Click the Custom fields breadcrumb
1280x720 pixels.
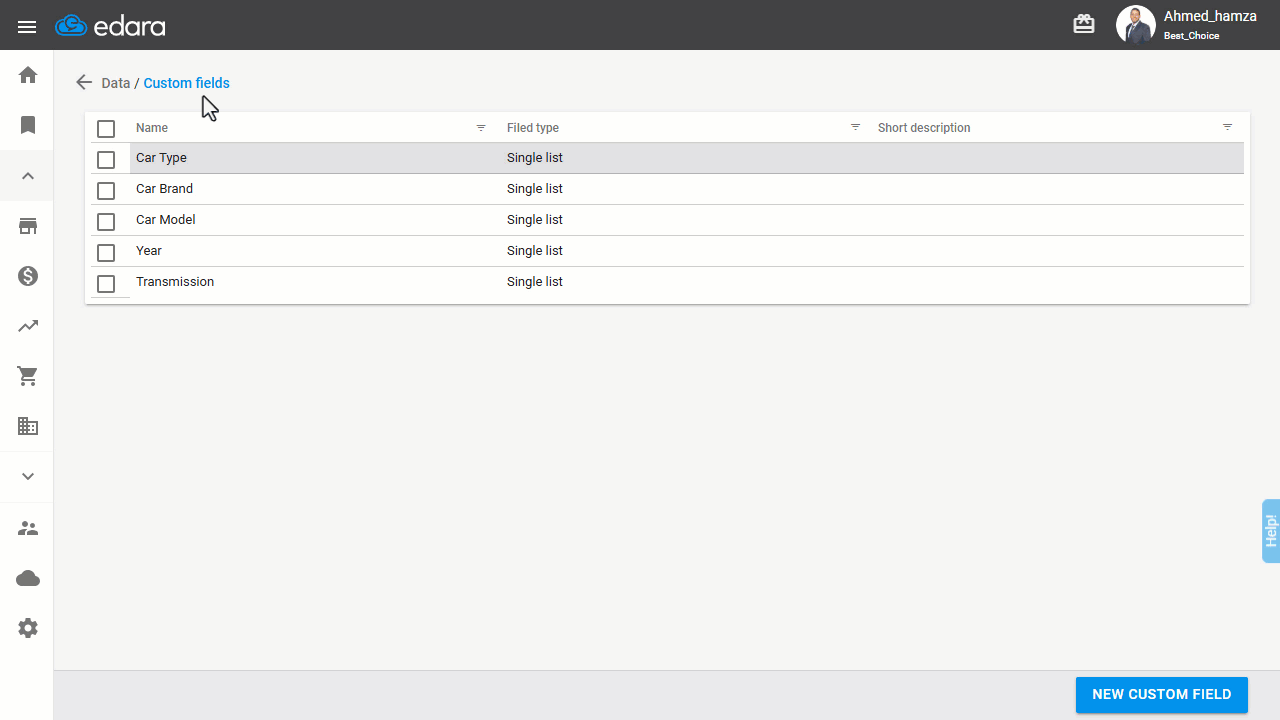(x=187, y=83)
